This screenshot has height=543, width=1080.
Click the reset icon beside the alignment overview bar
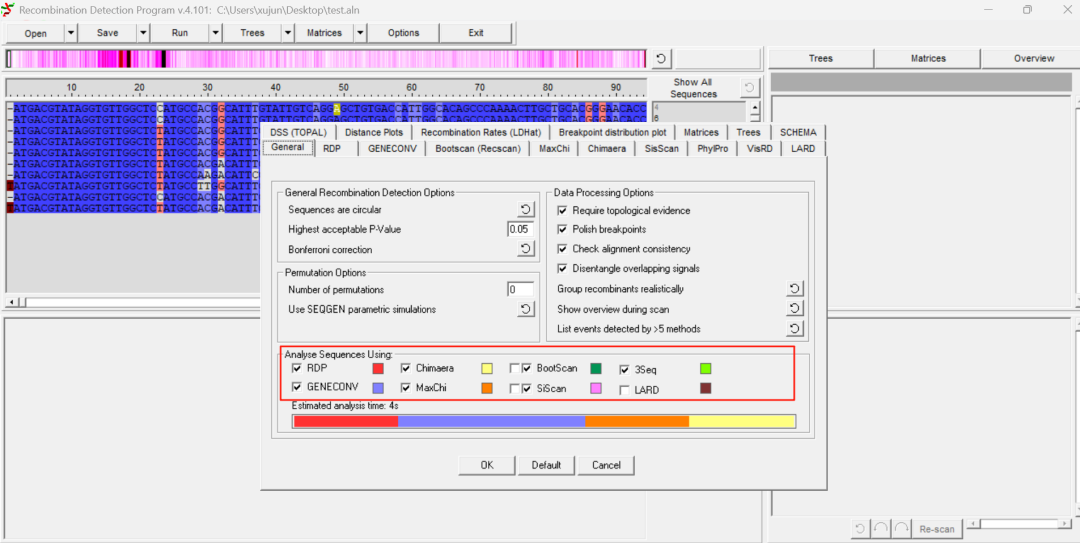pos(661,59)
